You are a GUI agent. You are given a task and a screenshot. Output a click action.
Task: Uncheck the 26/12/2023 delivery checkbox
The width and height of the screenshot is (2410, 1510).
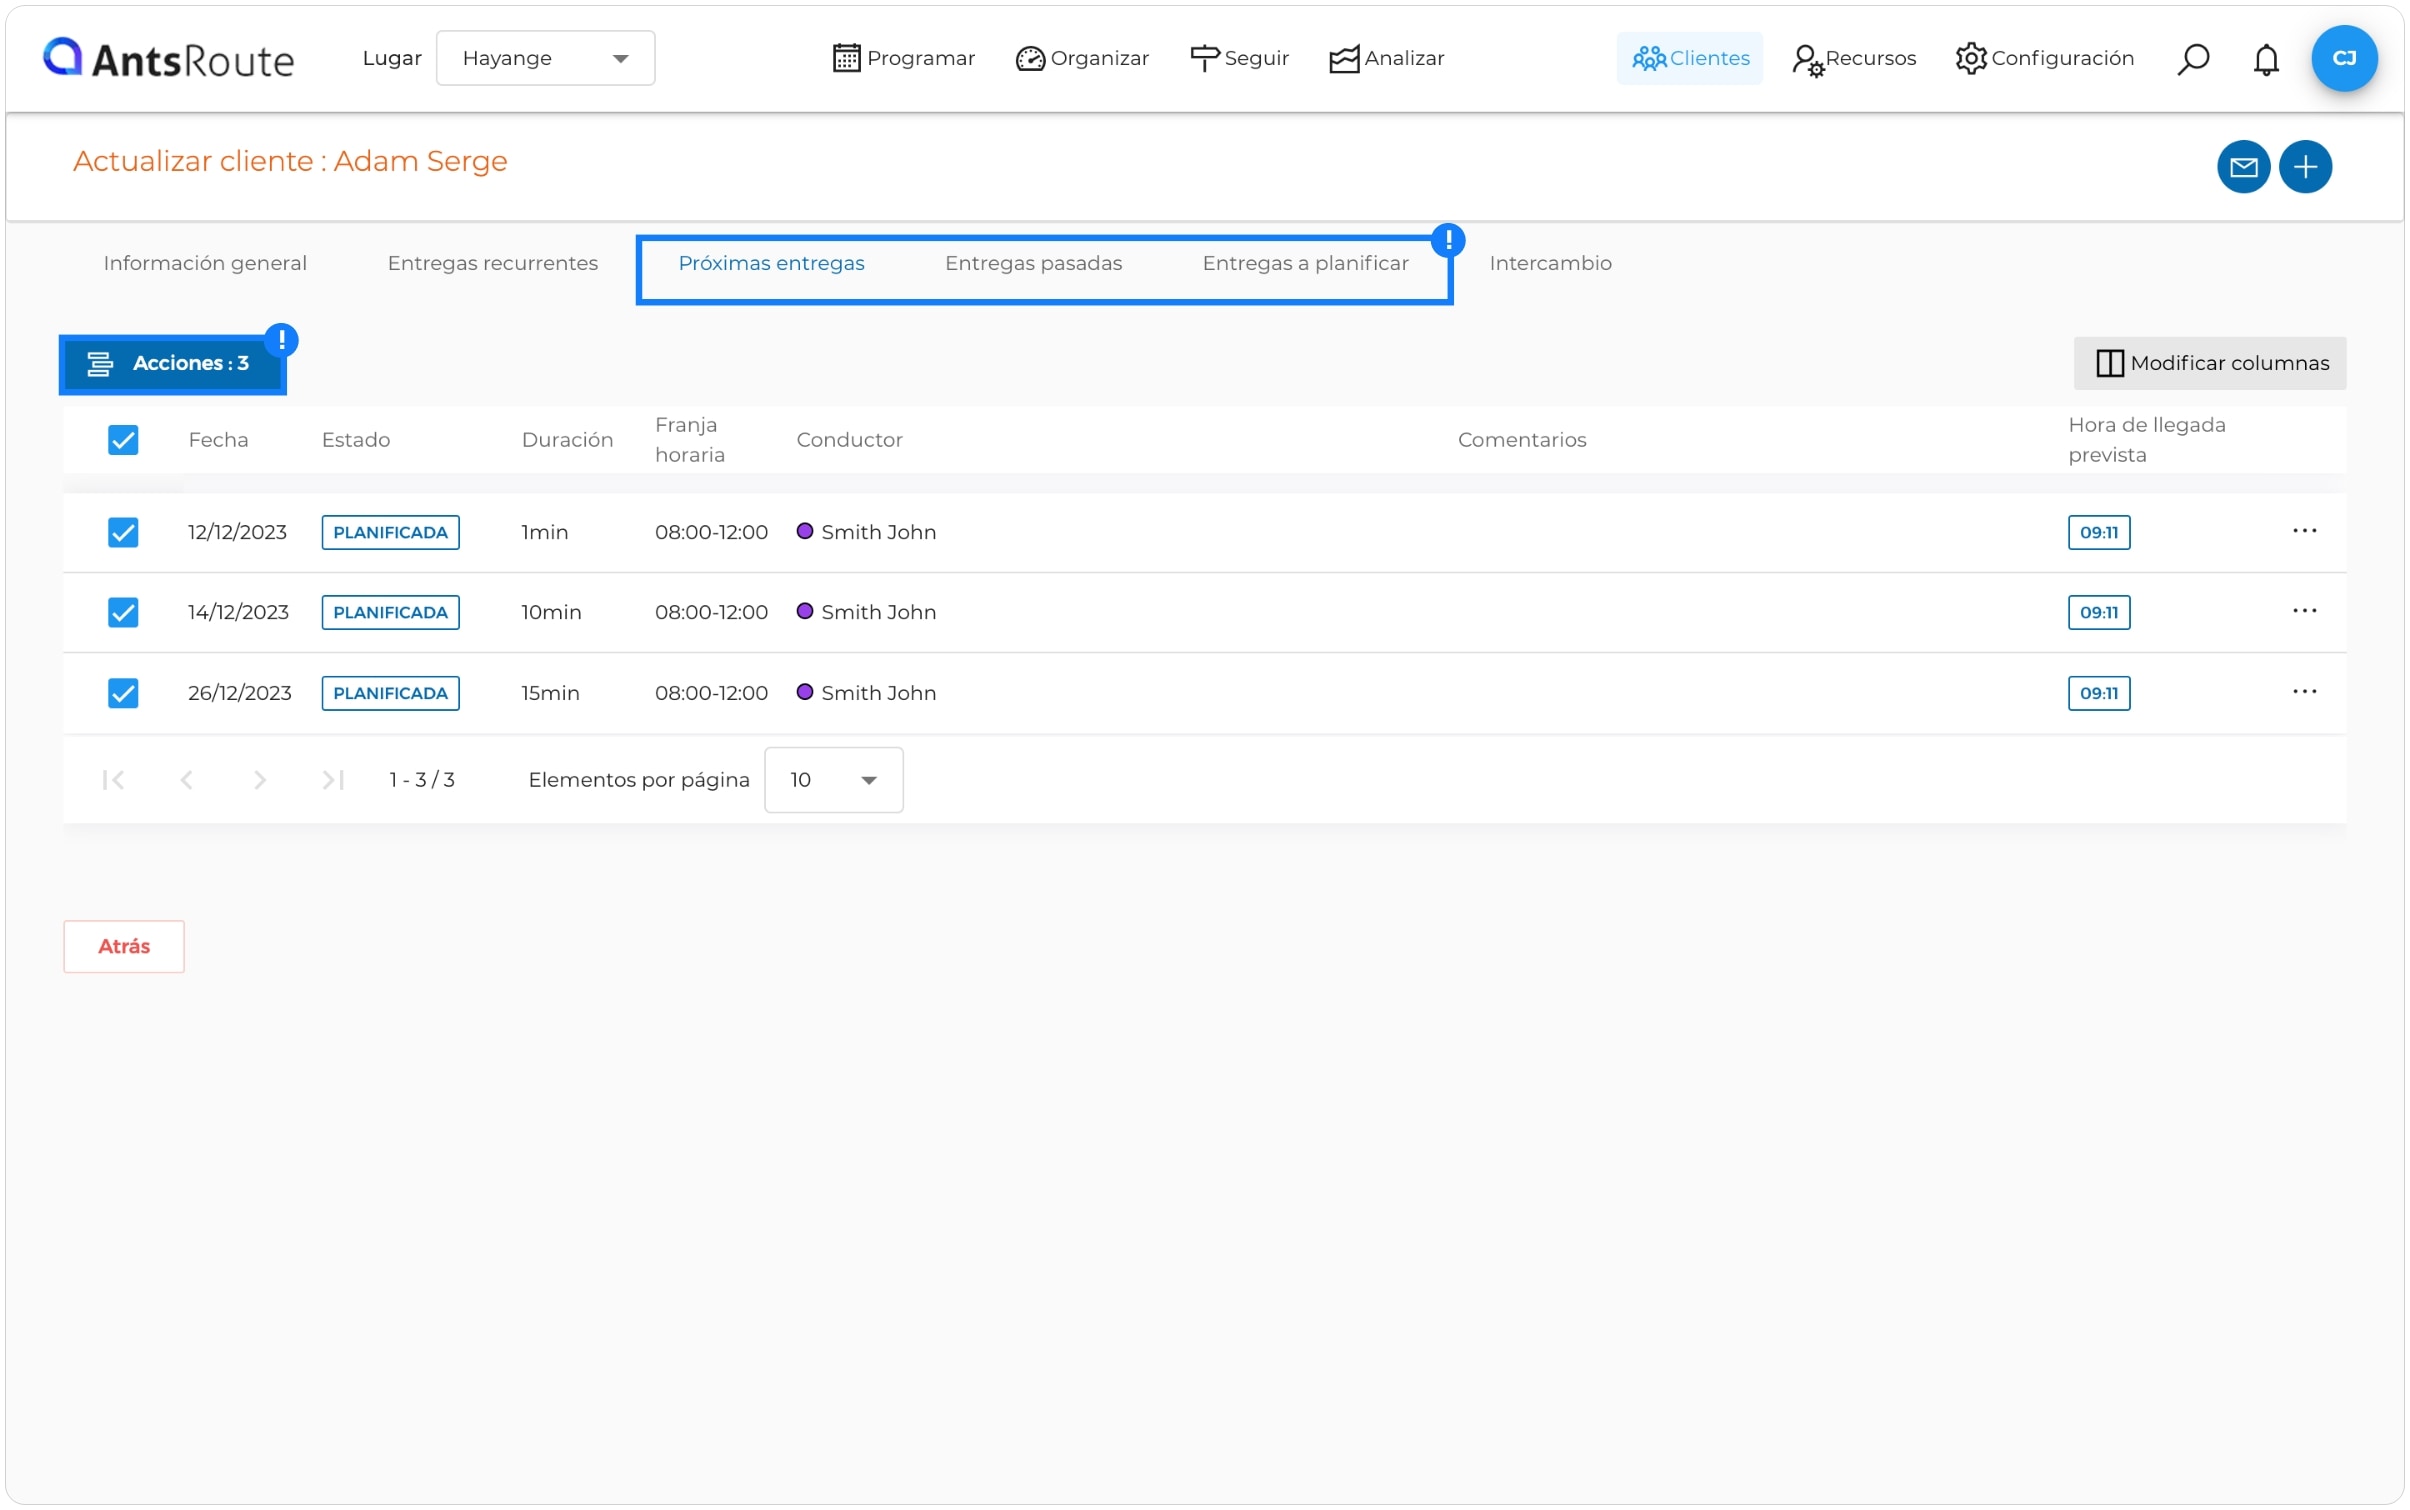point(123,693)
